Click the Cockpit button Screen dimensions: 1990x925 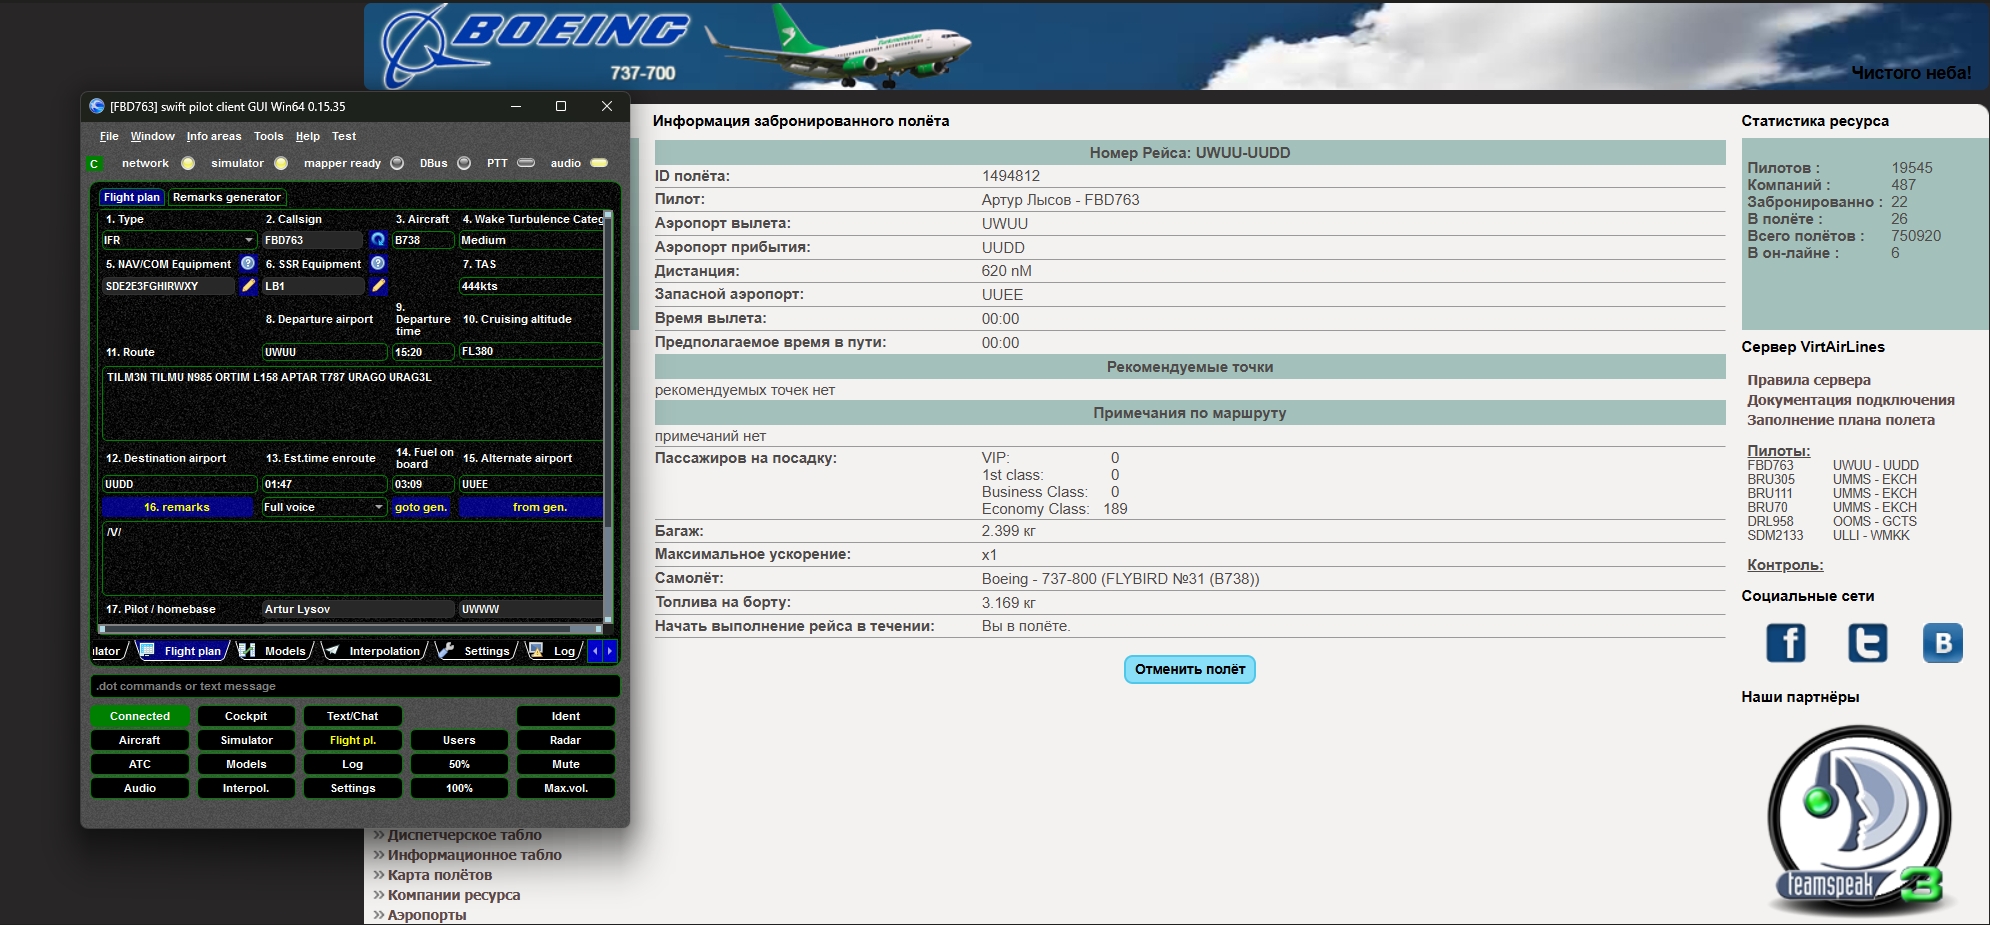[x=246, y=716]
